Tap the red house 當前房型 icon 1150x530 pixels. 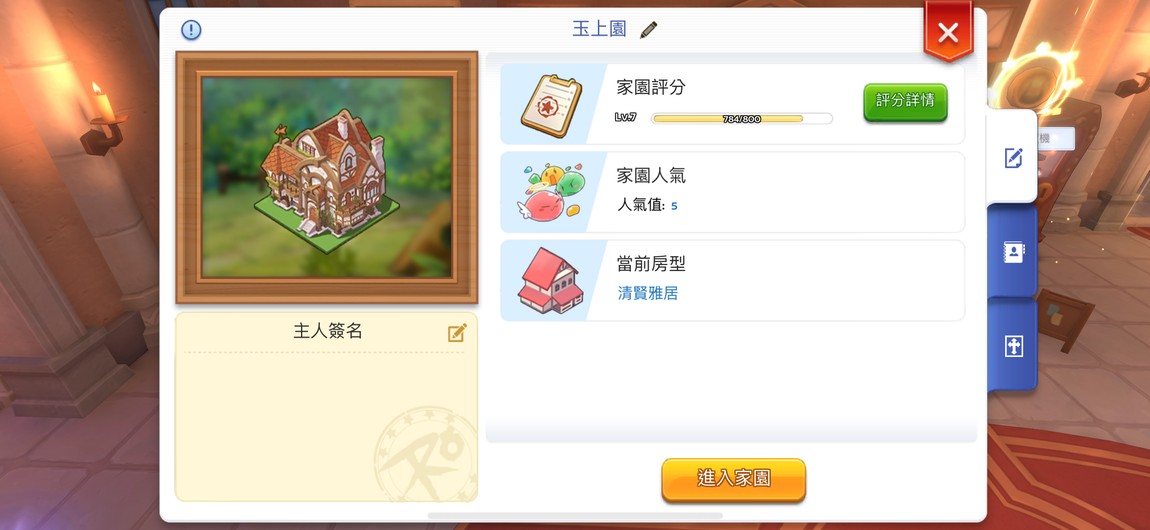pos(550,281)
